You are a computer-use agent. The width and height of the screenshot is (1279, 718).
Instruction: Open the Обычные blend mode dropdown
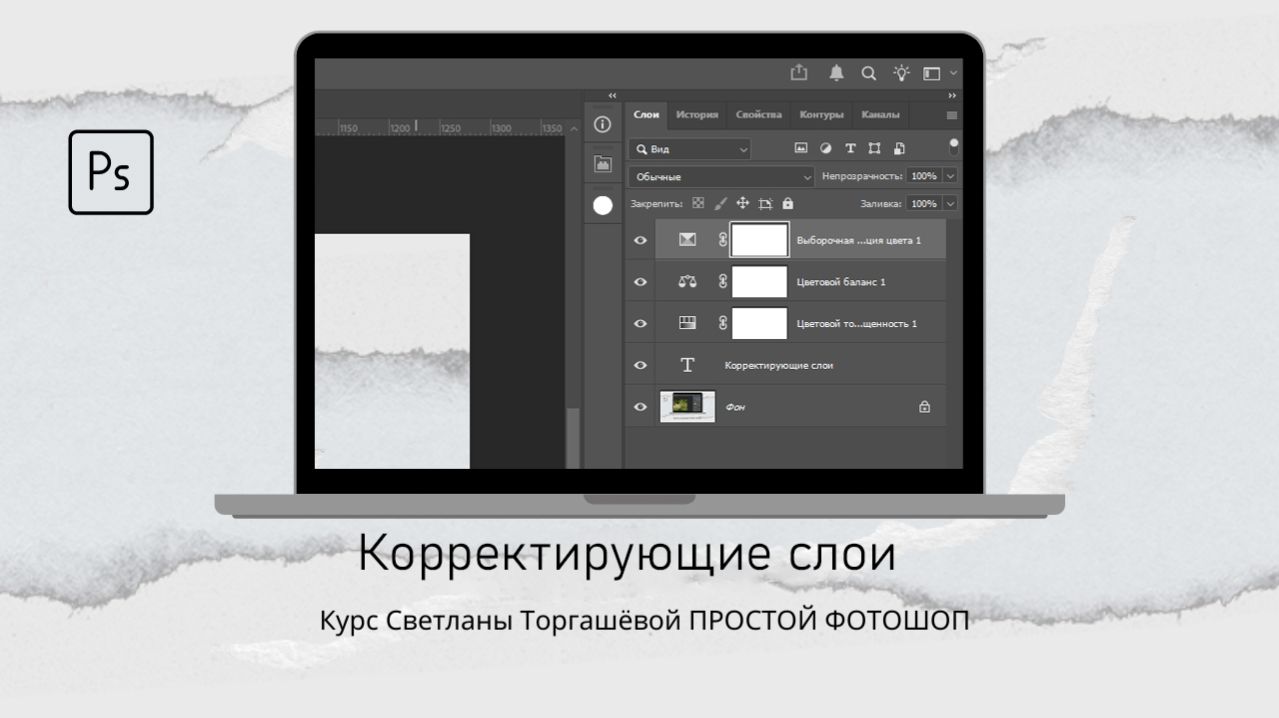tap(722, 176)
